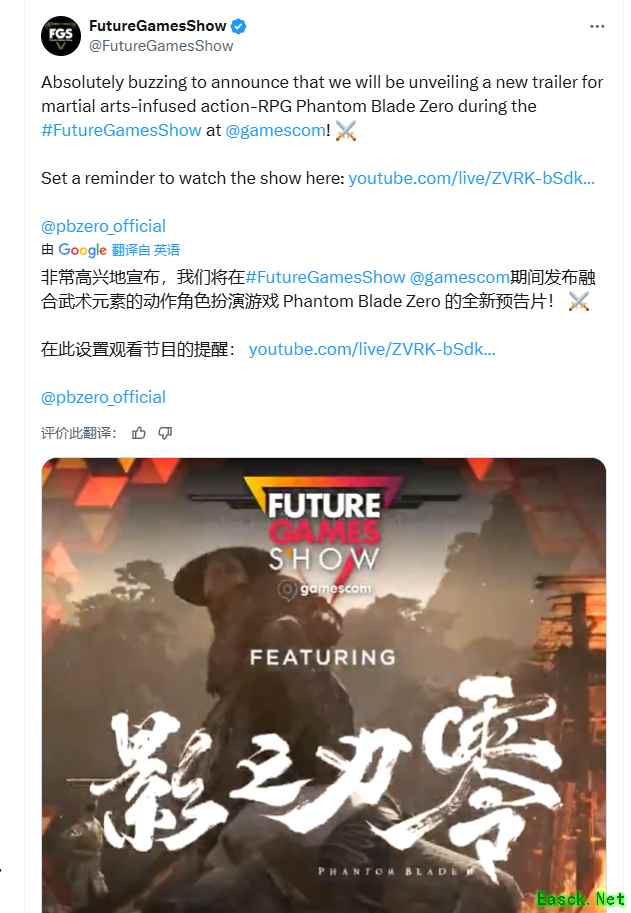Viewport: 631px width, 913px height.
Task: Open the Phantom Blade Zero poster image
Action: pyautogui.click(x=324, y=685)
